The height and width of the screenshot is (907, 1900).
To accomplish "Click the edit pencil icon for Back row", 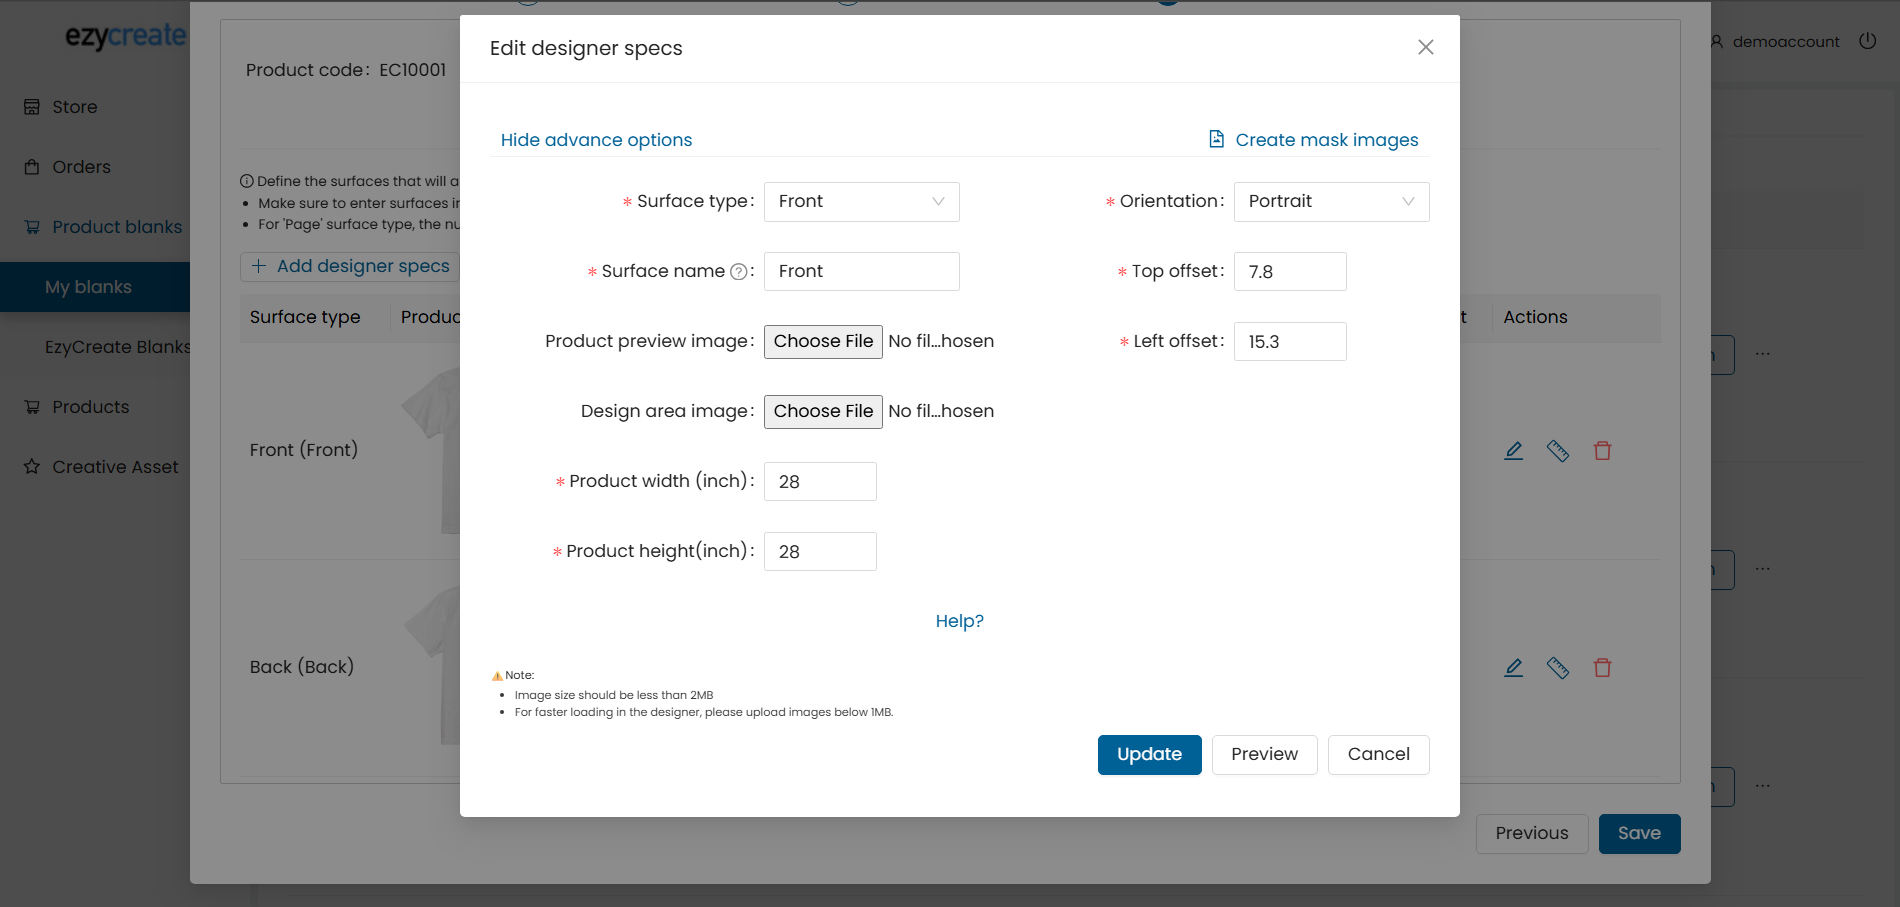I will tap(1514, 668).
